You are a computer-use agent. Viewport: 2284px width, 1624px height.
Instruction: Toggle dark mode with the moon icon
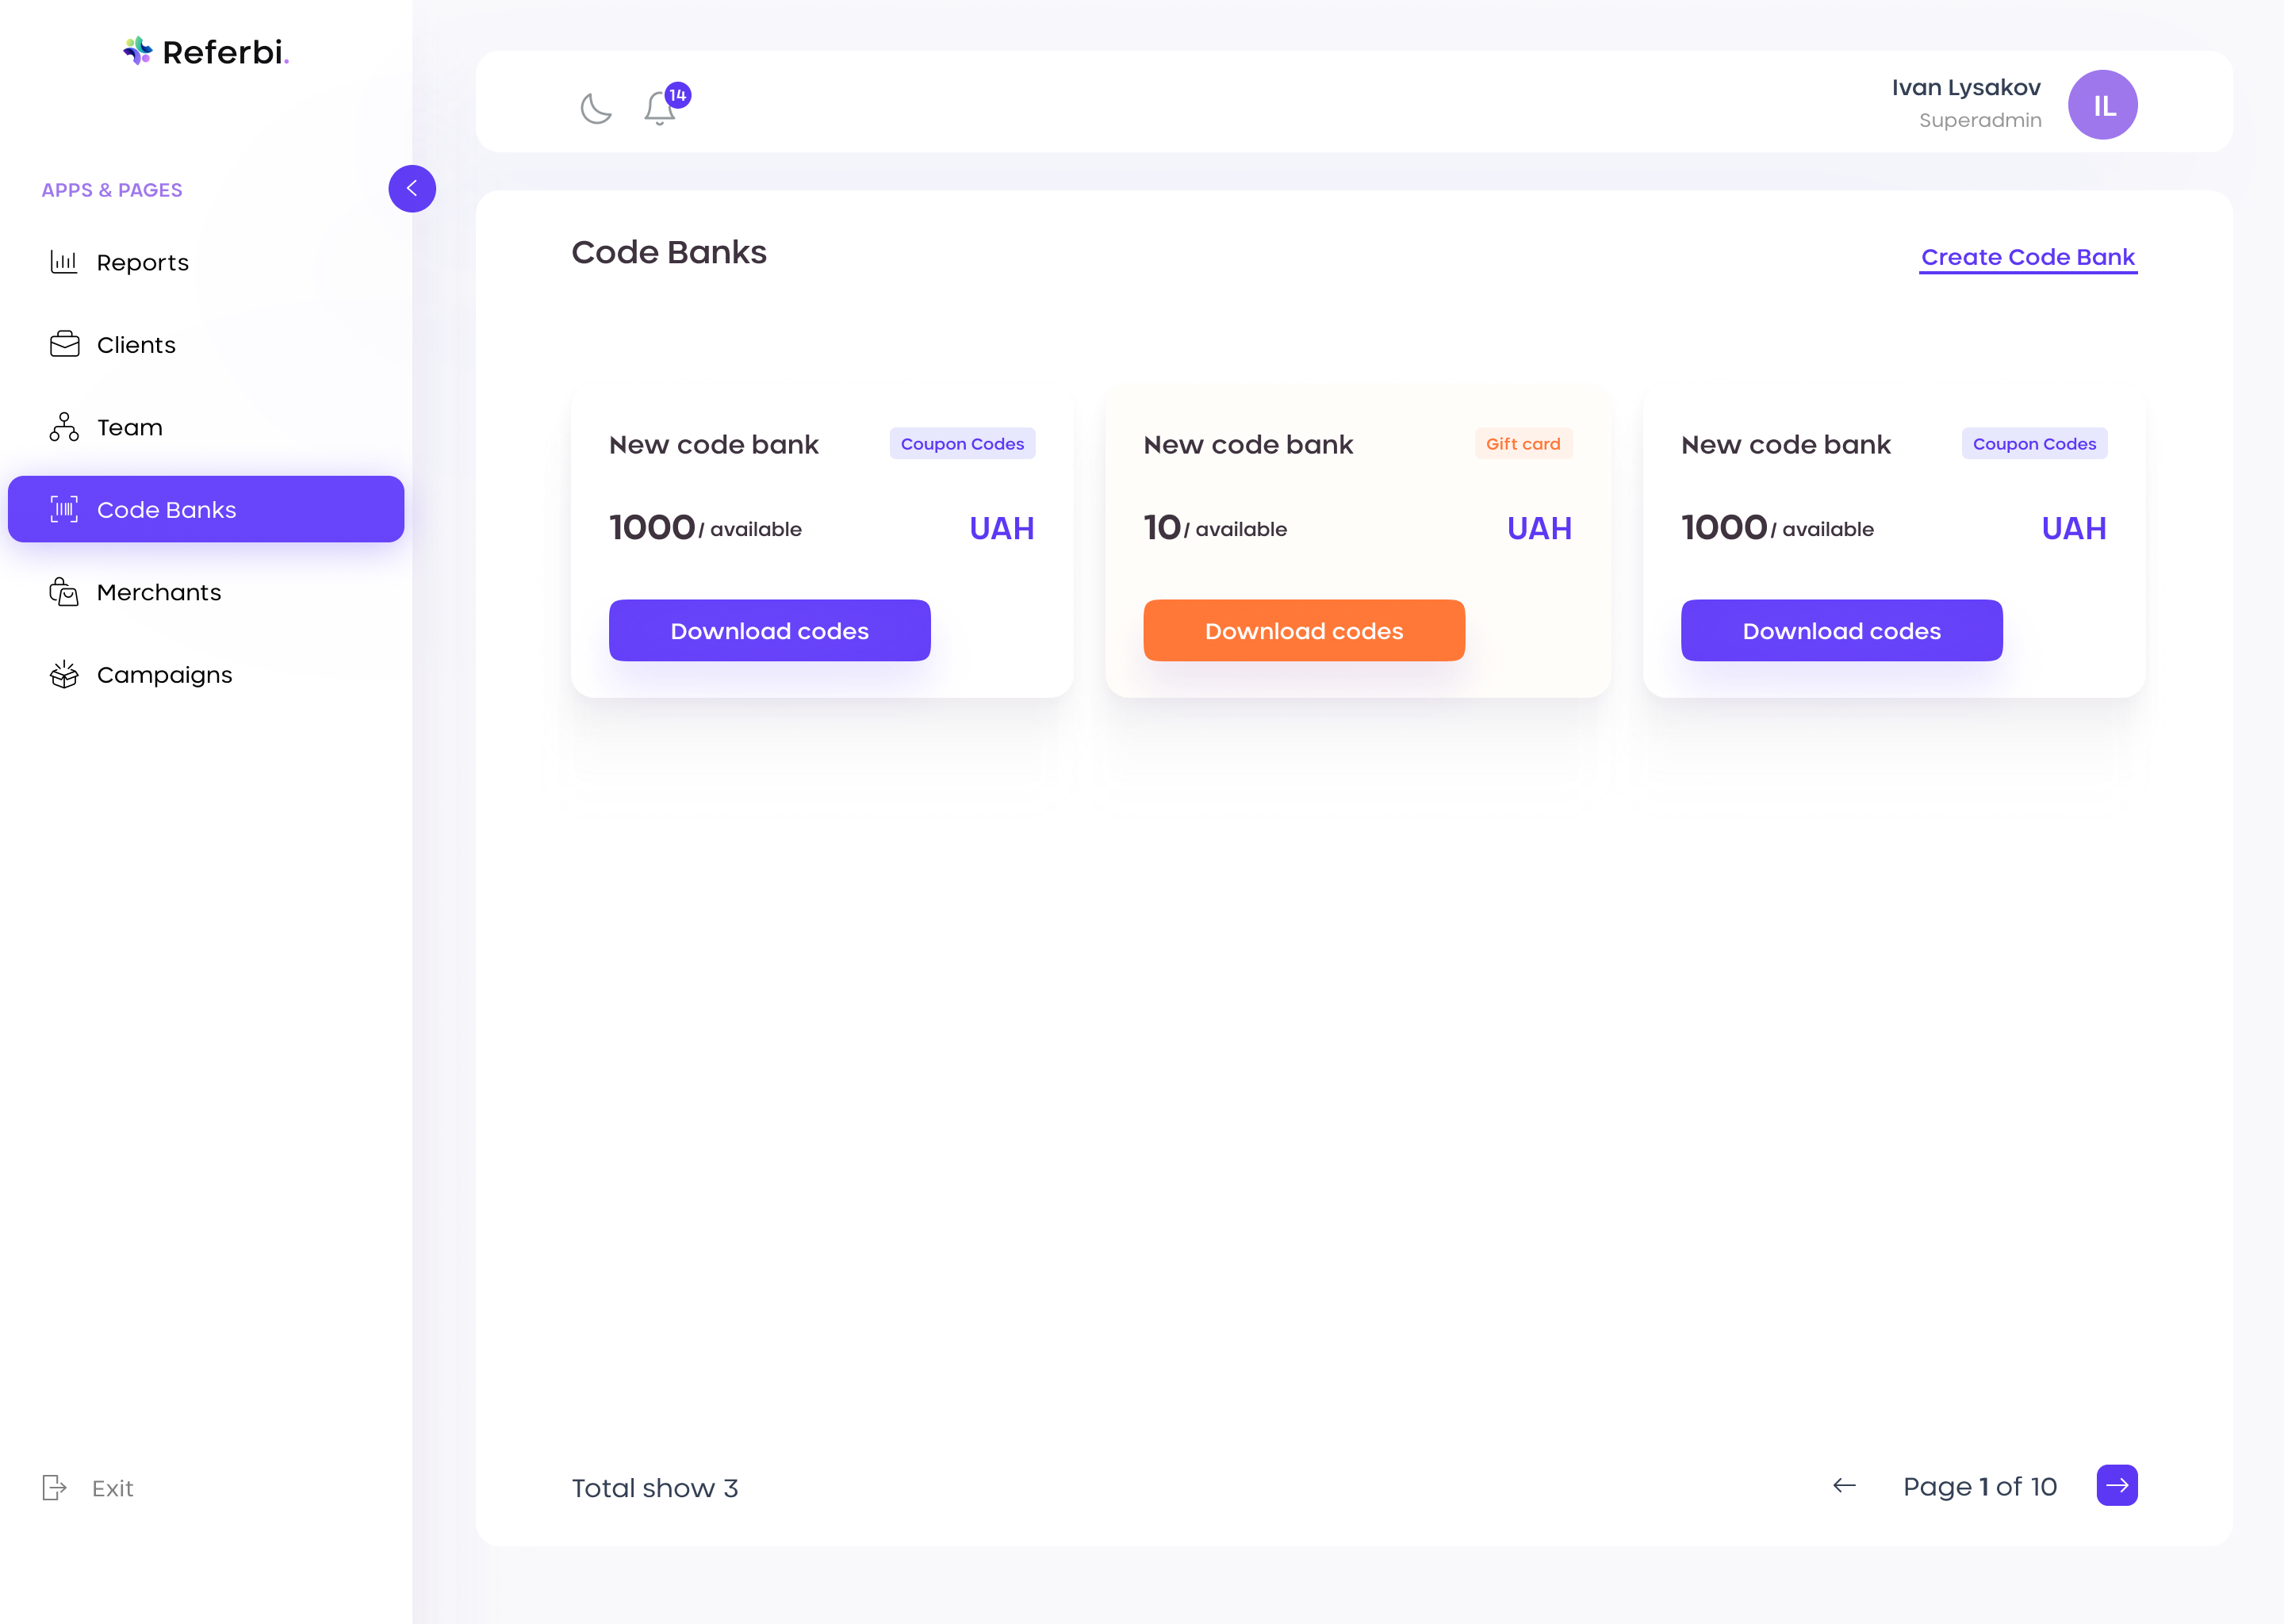(596, 107)
